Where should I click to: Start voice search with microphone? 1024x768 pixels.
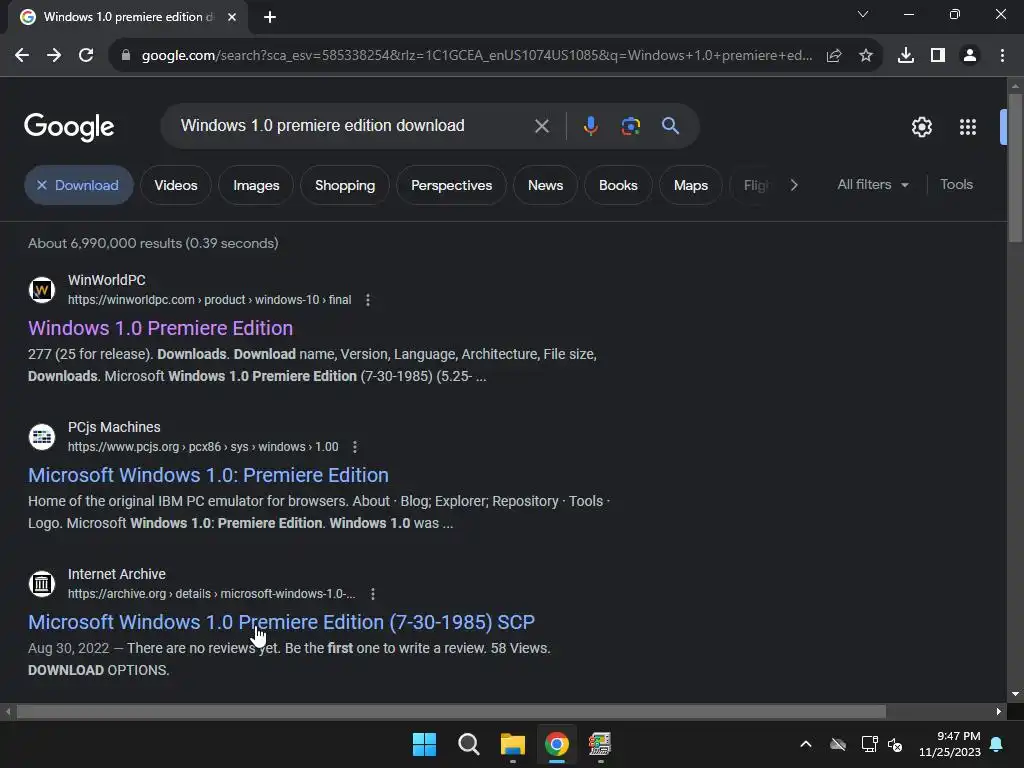click(x=590, y=126)
